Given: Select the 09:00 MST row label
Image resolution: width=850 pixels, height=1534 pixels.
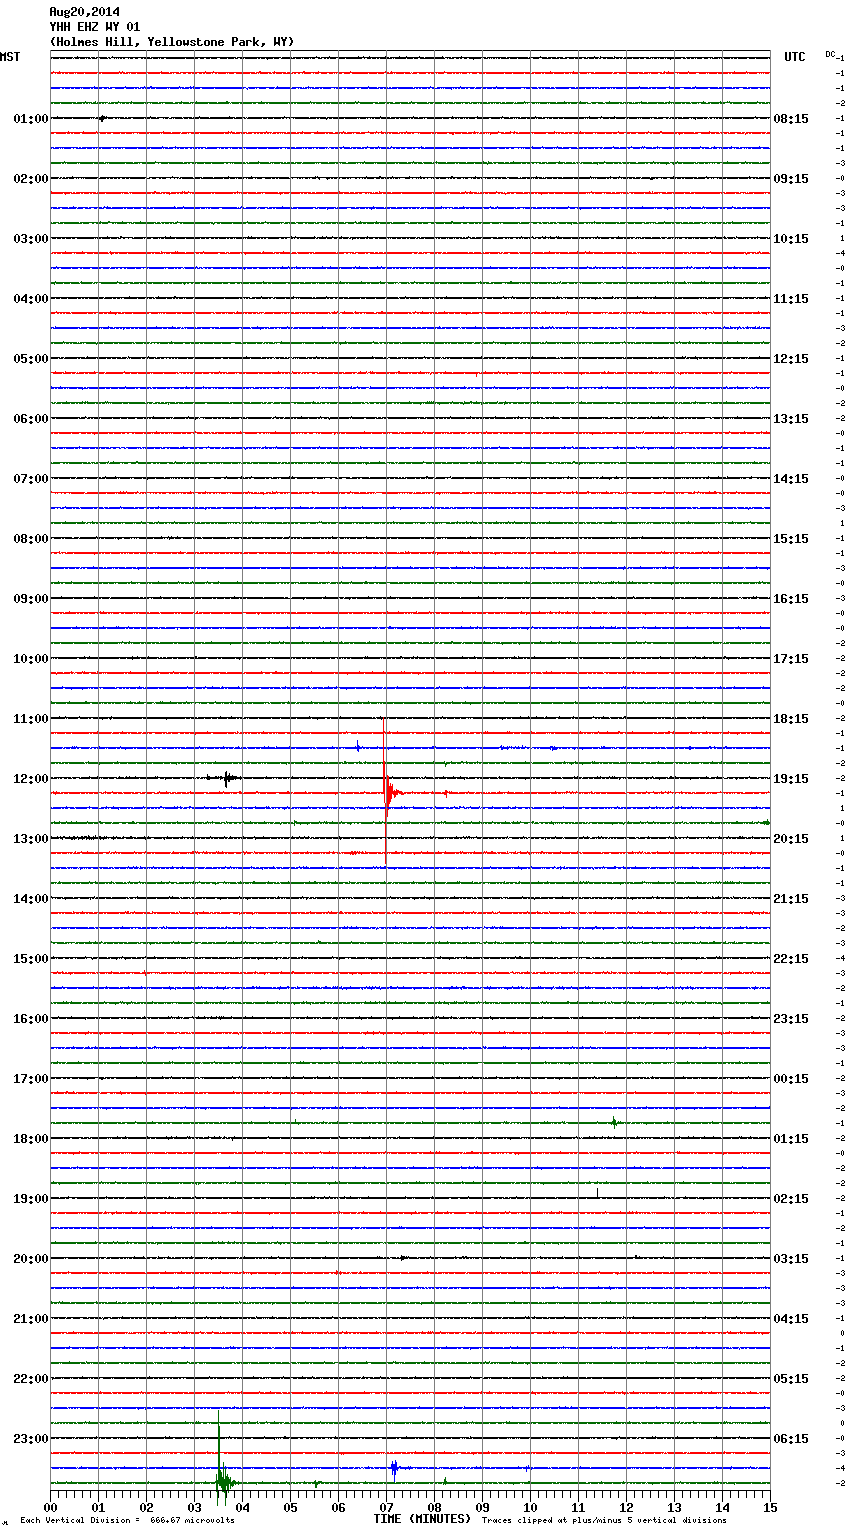Looking at the screenshot, I should 30,599.
